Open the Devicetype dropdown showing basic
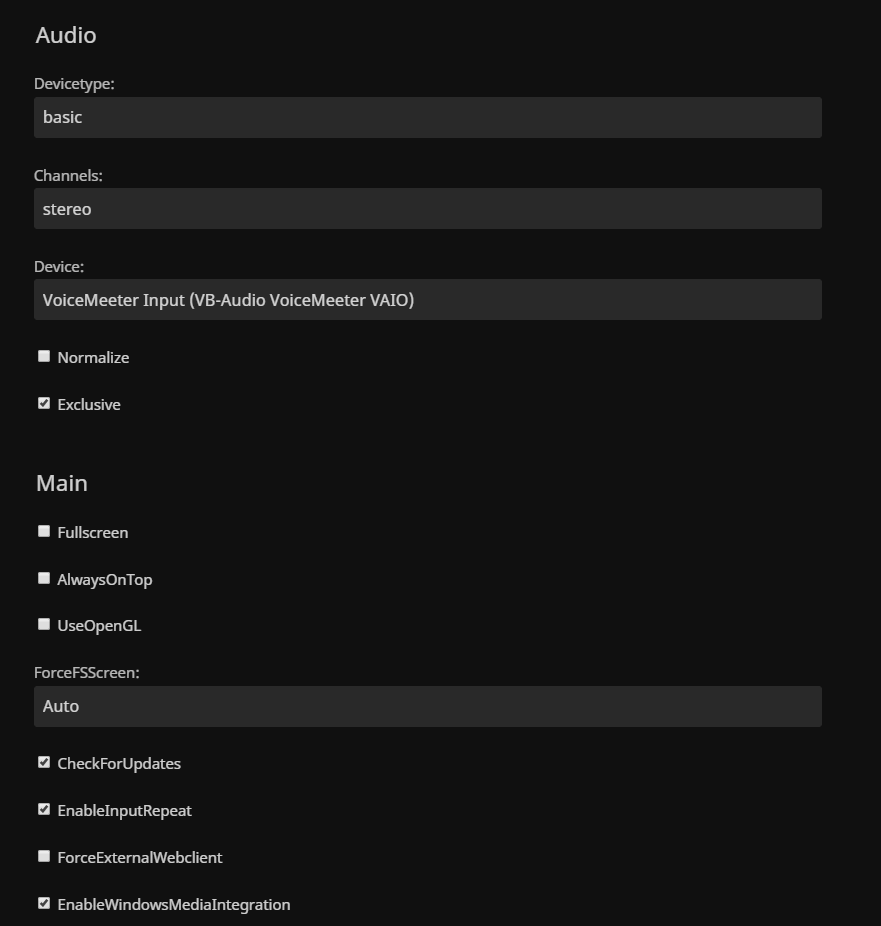This screenshot has width=881, height=926. click(x=427, y=117)
